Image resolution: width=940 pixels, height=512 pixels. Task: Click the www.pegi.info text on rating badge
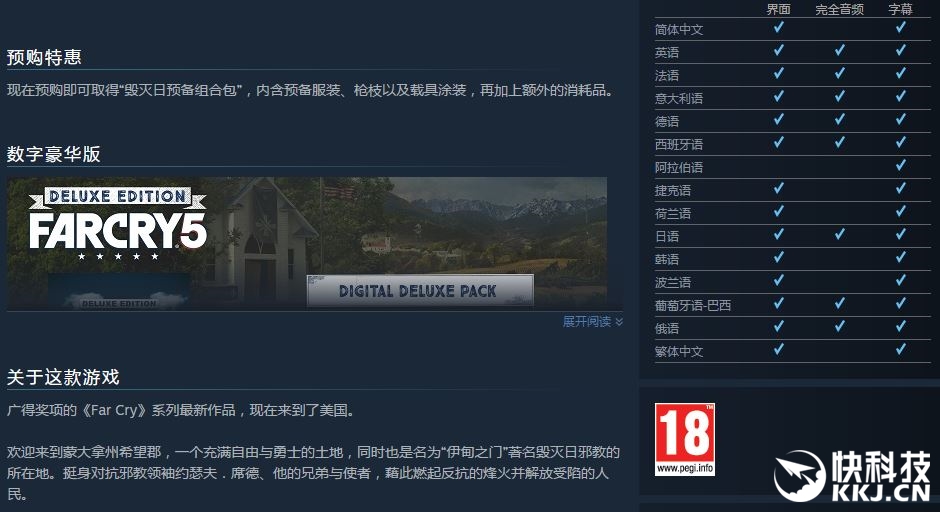685,468
